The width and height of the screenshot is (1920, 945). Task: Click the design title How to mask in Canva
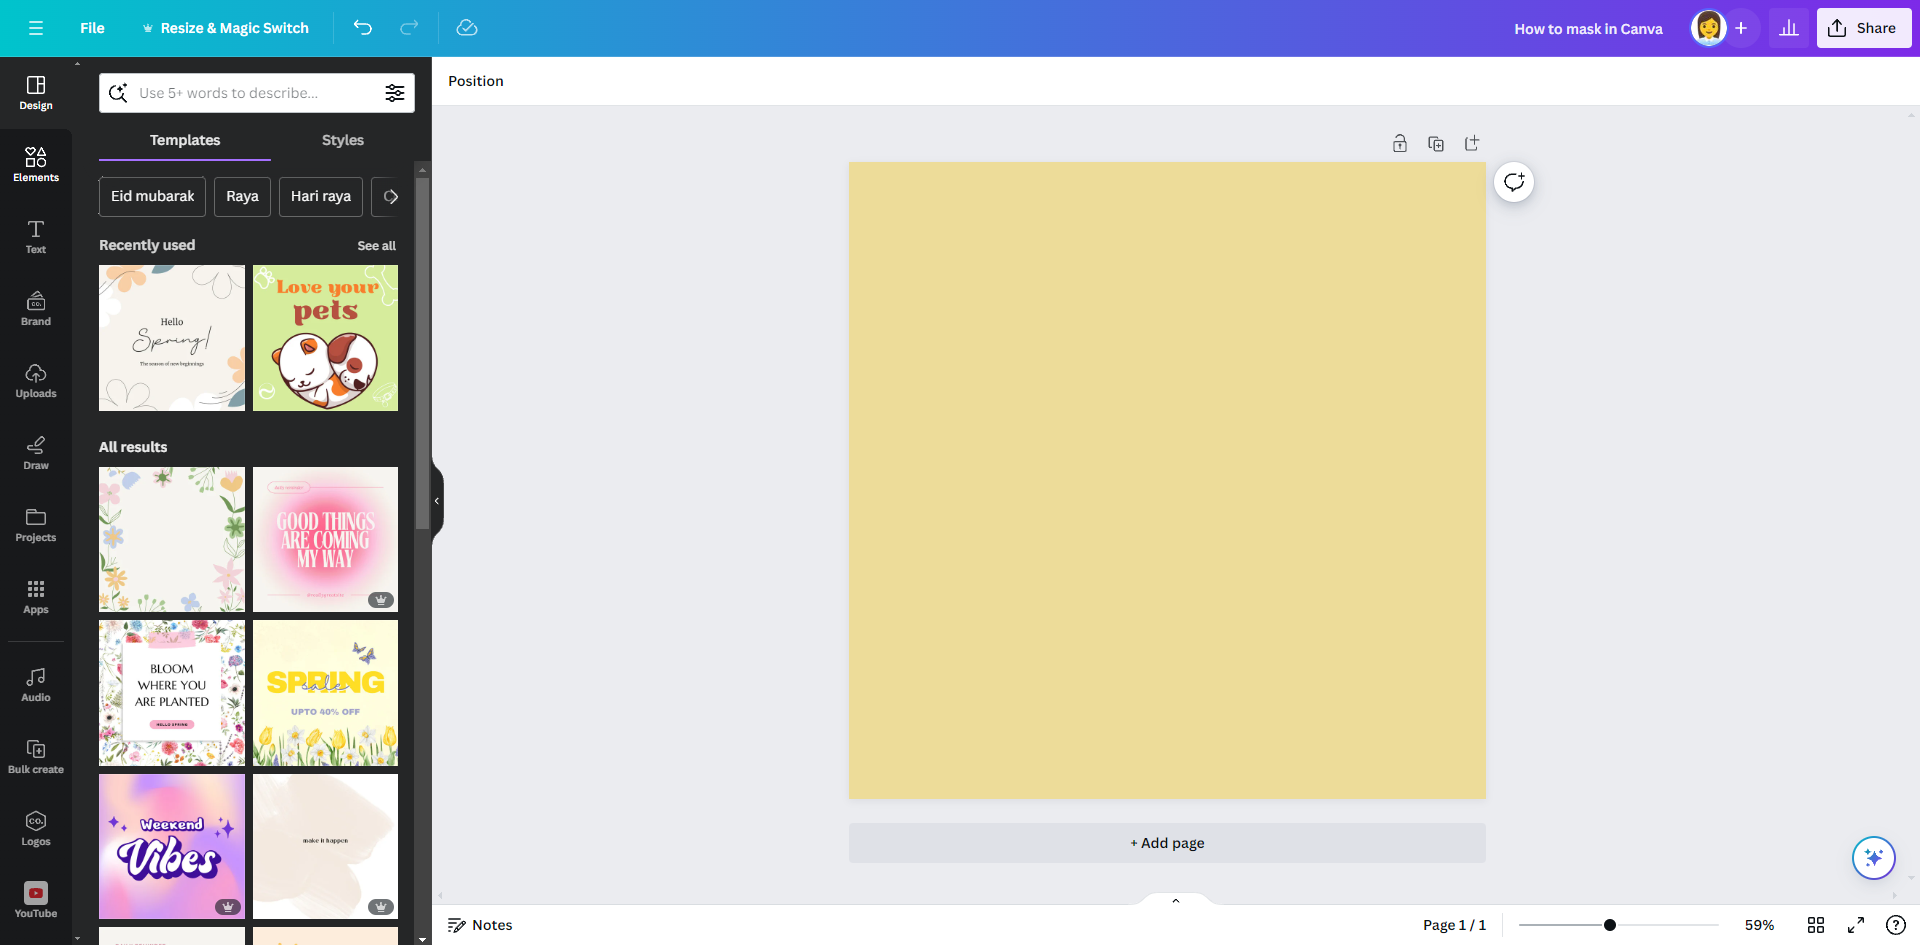click(1588, 29)
